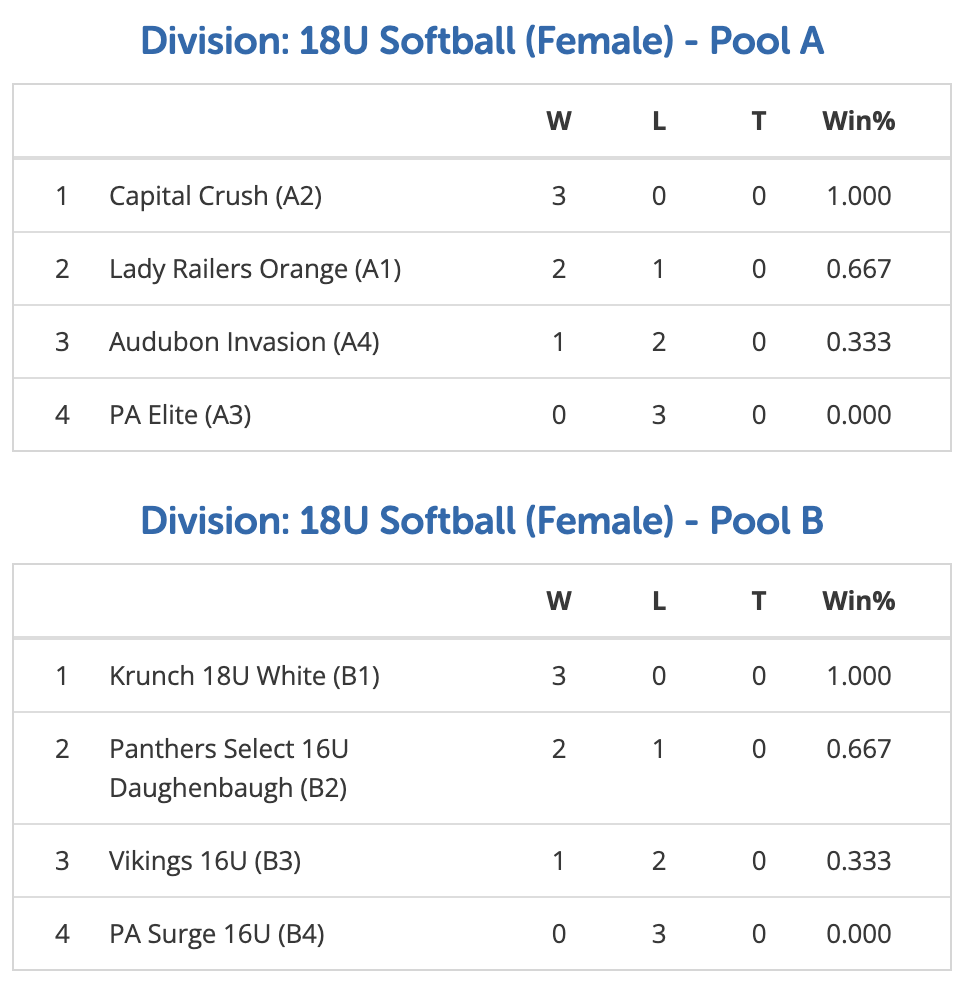This screenshot has height=990, width=970.
Task: Select PA Surge 16U's 0.000 win percentage
Action: tap(859, 934)
